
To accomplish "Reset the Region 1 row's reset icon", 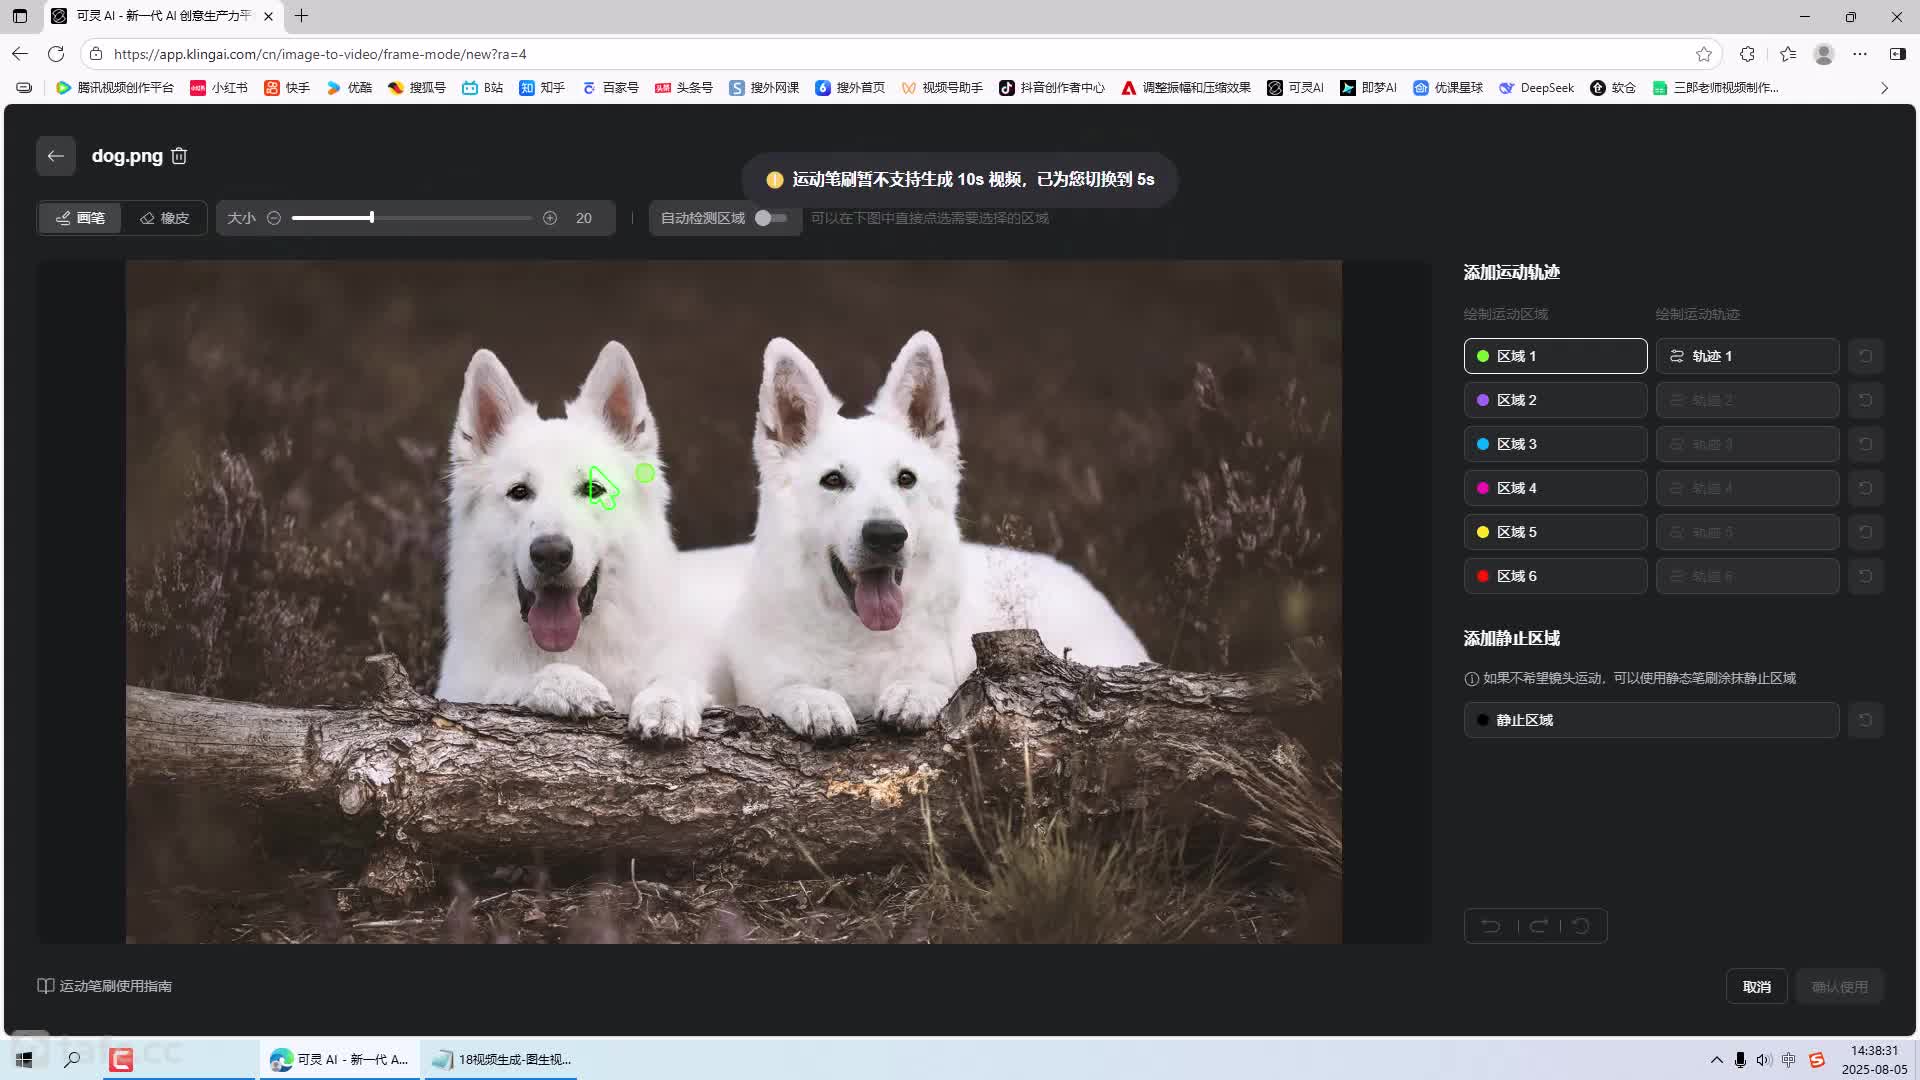I will pos(1865,356).
